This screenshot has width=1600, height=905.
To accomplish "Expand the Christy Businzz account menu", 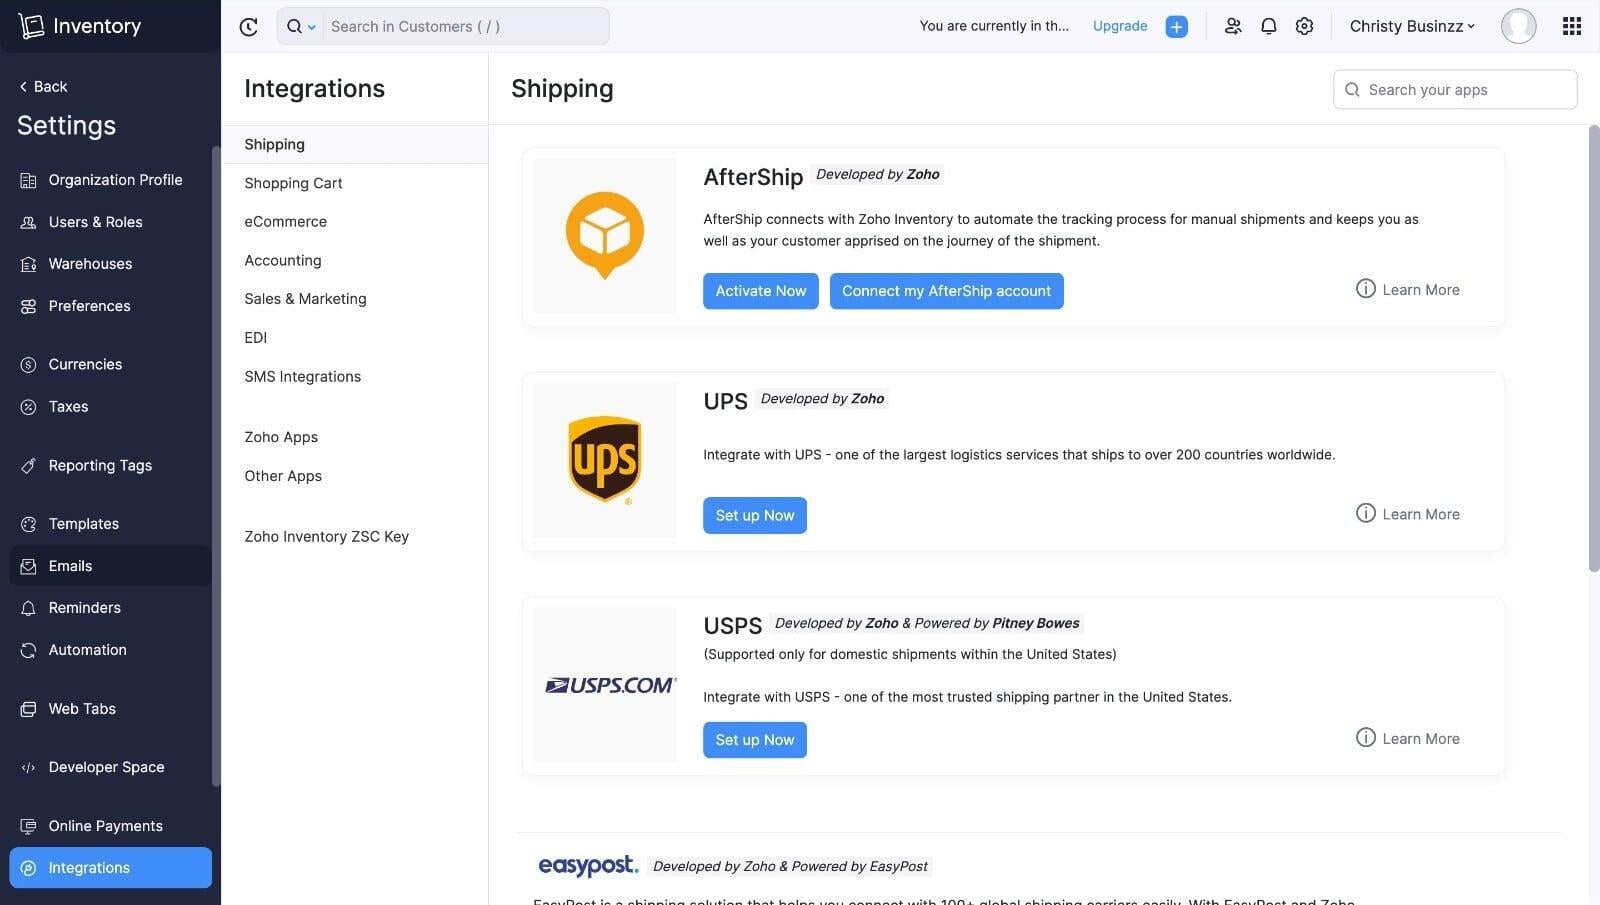I will [1411, 26].
